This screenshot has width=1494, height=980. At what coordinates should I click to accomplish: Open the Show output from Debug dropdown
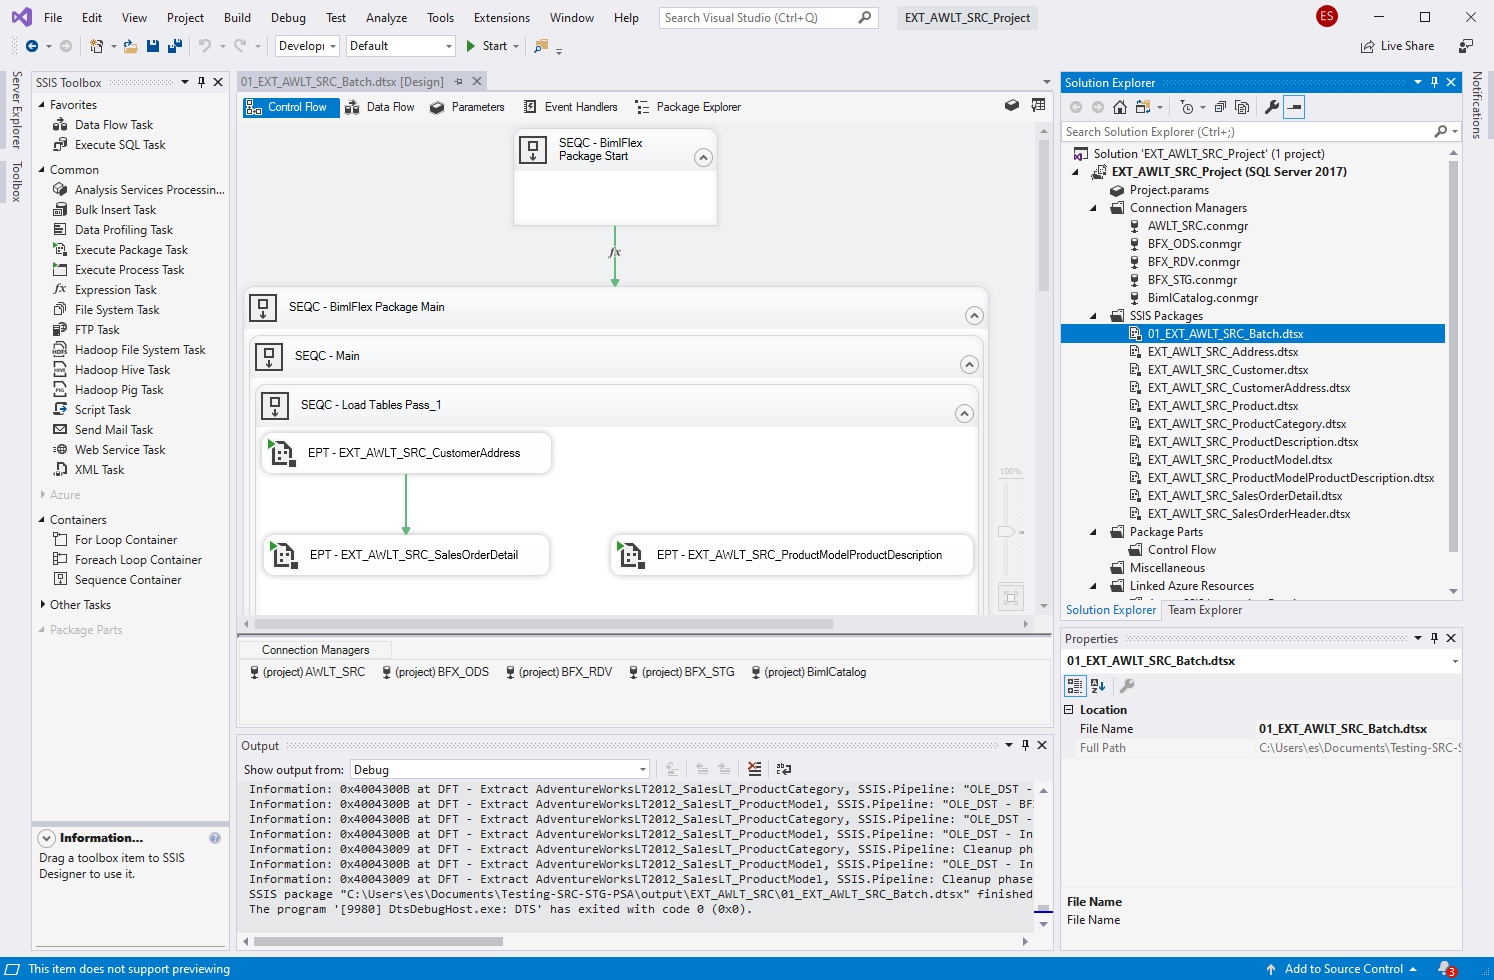643,768
